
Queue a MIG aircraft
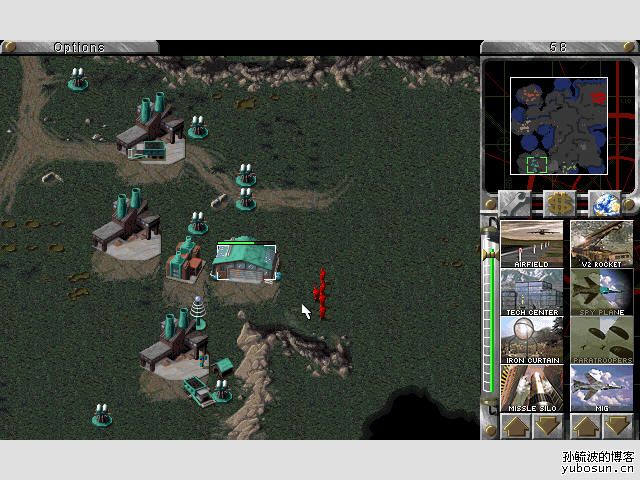tap(602, 389)
